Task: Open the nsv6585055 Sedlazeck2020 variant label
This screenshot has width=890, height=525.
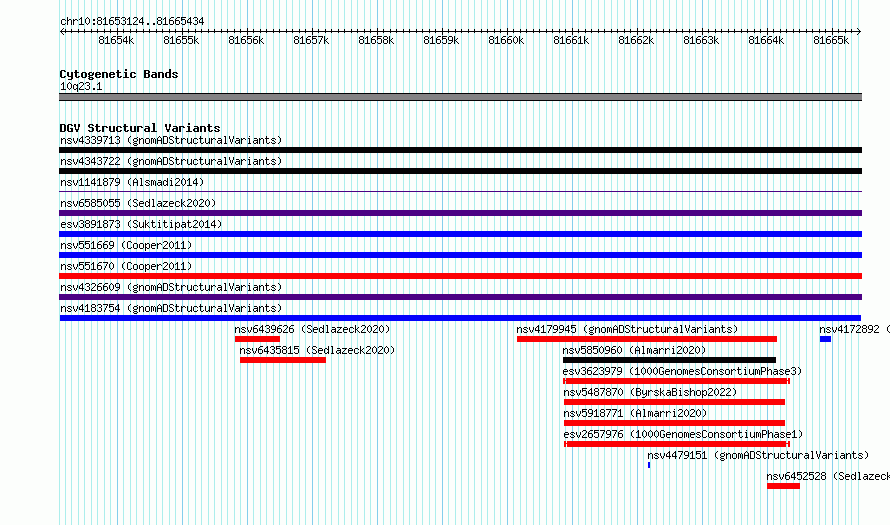Action: point(138,203)
